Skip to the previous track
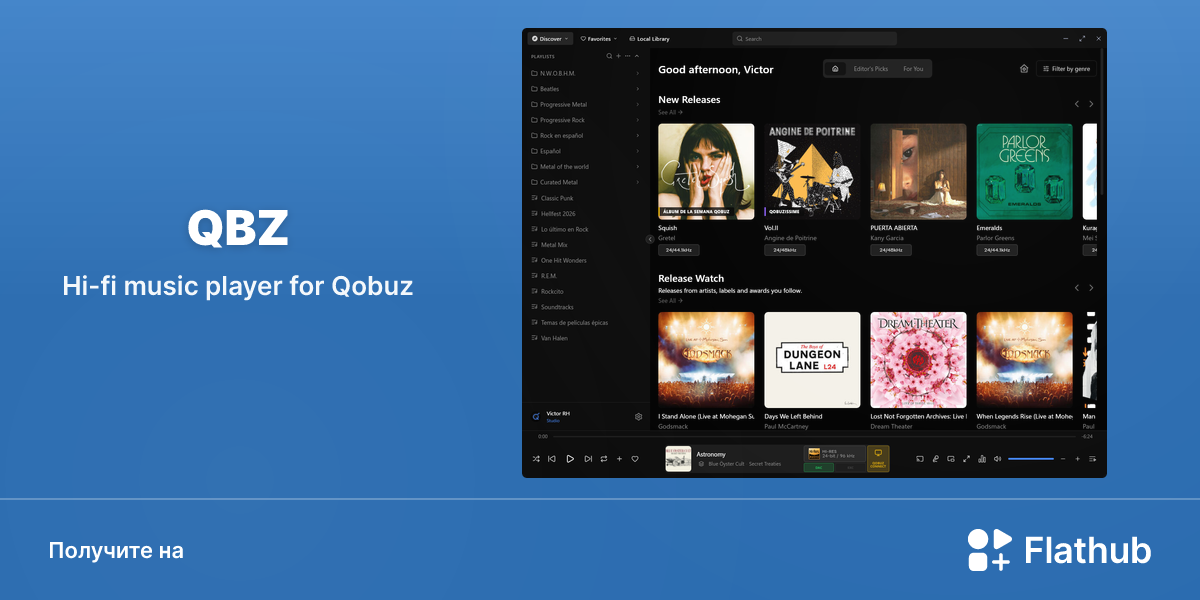 (x=552, y=459)
